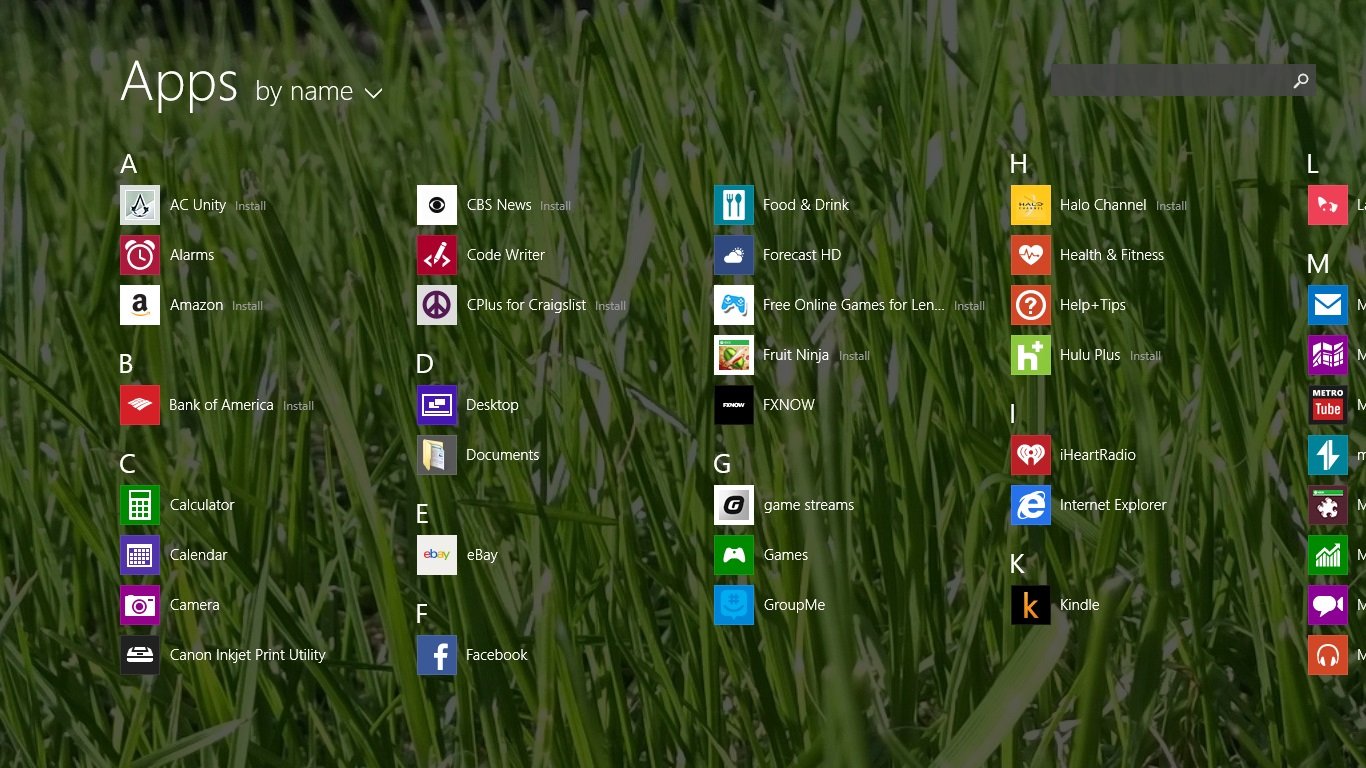The height and width of the screenshot is (768, 1366).
Task: Click the 'by name' chevron arrow
Action: [x=373, y=94]
